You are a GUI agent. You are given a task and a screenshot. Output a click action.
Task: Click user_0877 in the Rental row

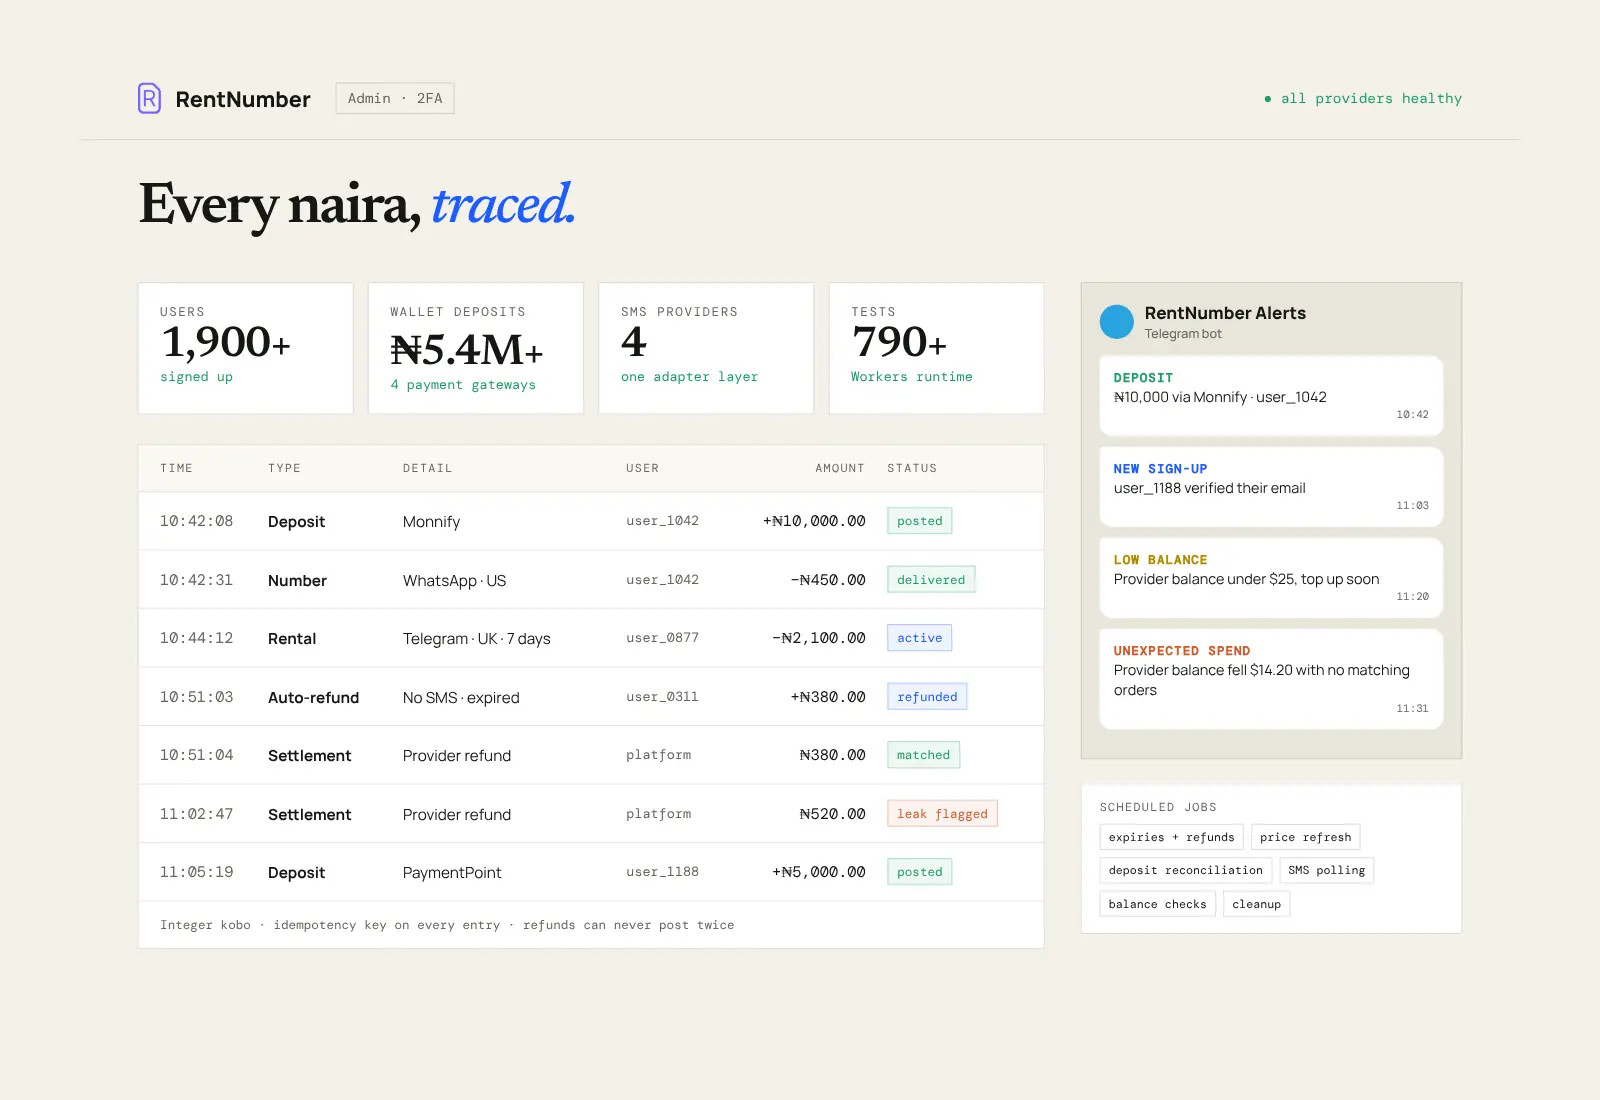click(x=662, y=638)
